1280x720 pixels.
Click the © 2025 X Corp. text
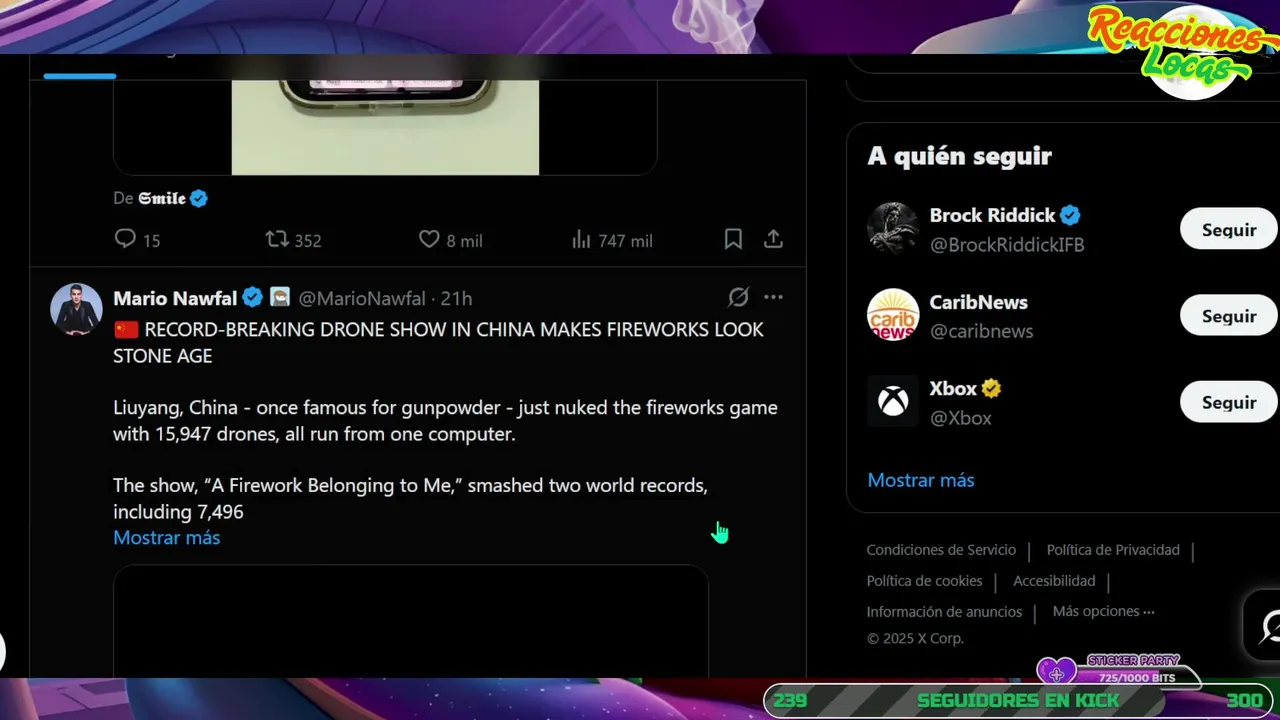coord(915,638)
